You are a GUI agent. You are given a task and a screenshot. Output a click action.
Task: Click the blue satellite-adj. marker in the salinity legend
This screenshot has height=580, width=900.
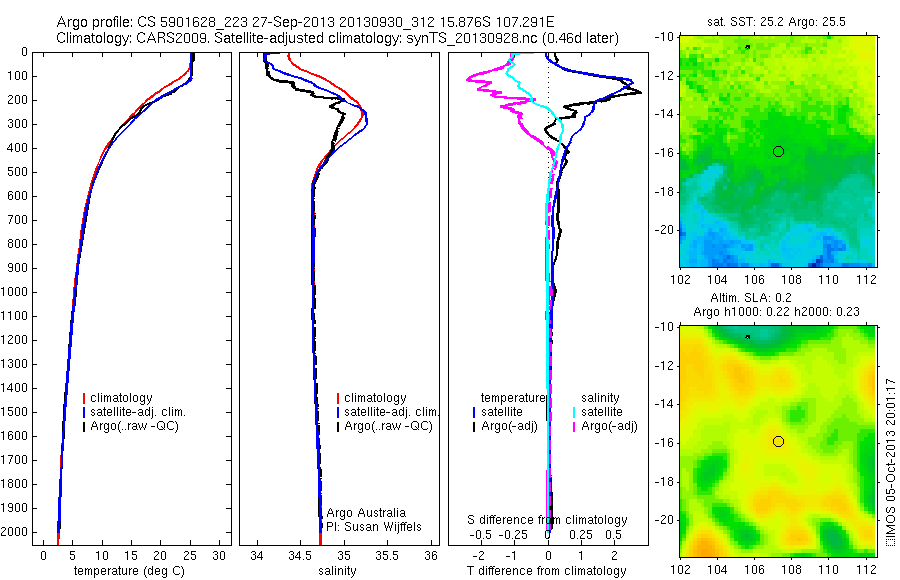[x=338, y=412]
